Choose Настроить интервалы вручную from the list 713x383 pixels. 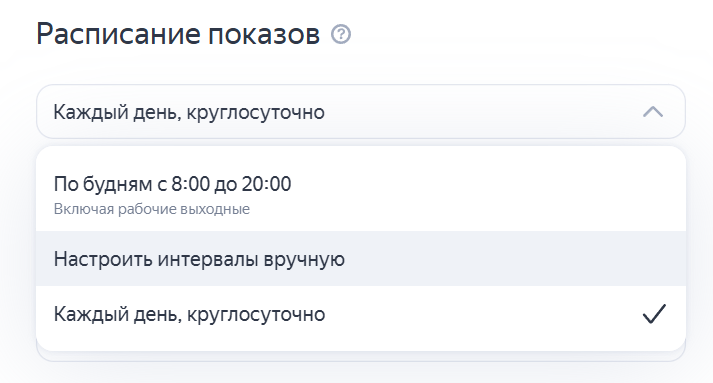coord(361,258)
